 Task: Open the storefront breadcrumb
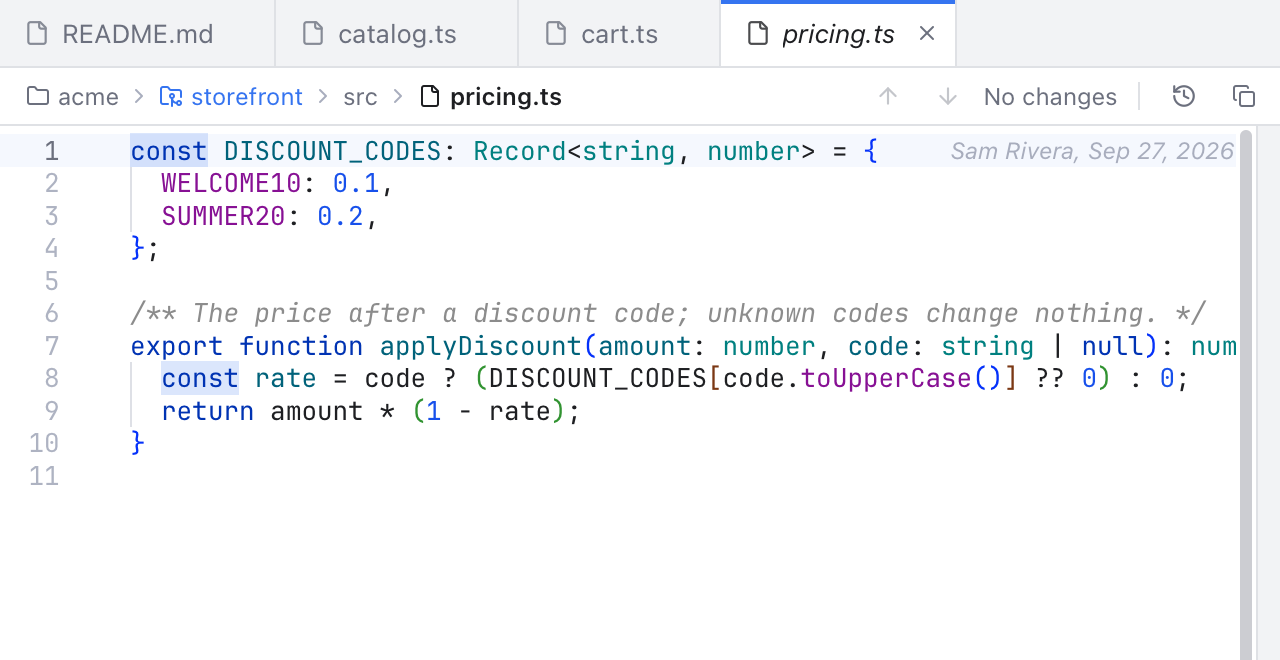pos(231,97)
